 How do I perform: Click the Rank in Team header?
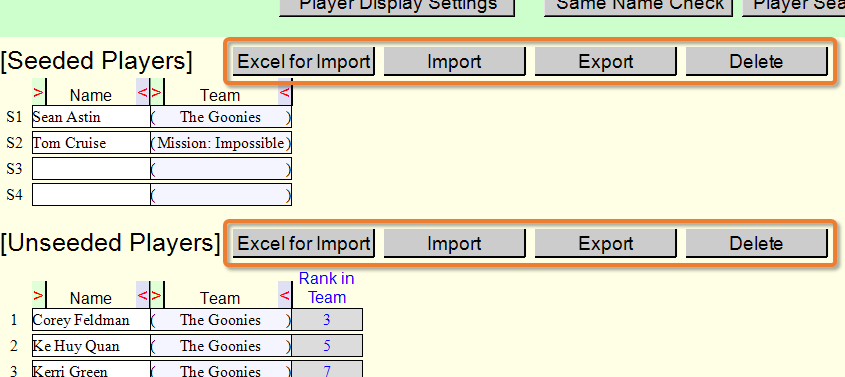click(x=327, y=288)
